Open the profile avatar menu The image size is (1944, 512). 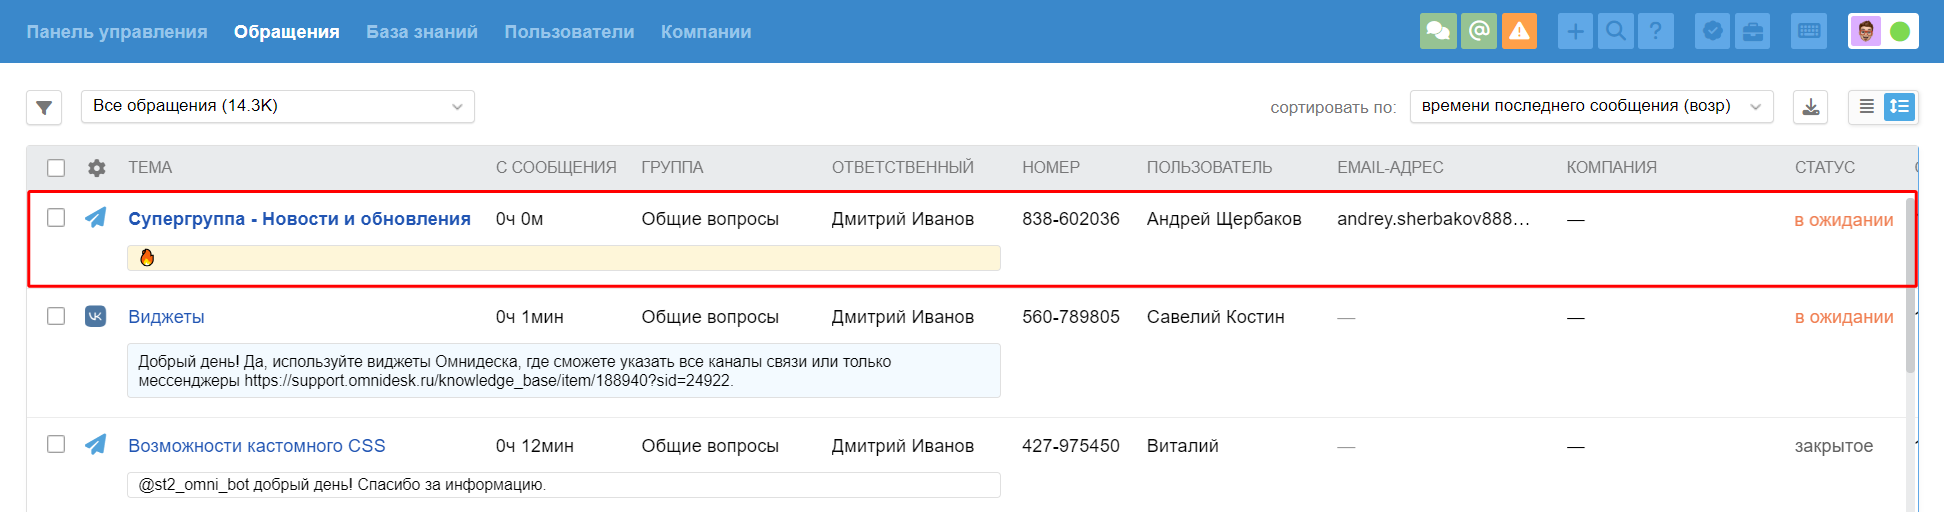[1866, 31]
